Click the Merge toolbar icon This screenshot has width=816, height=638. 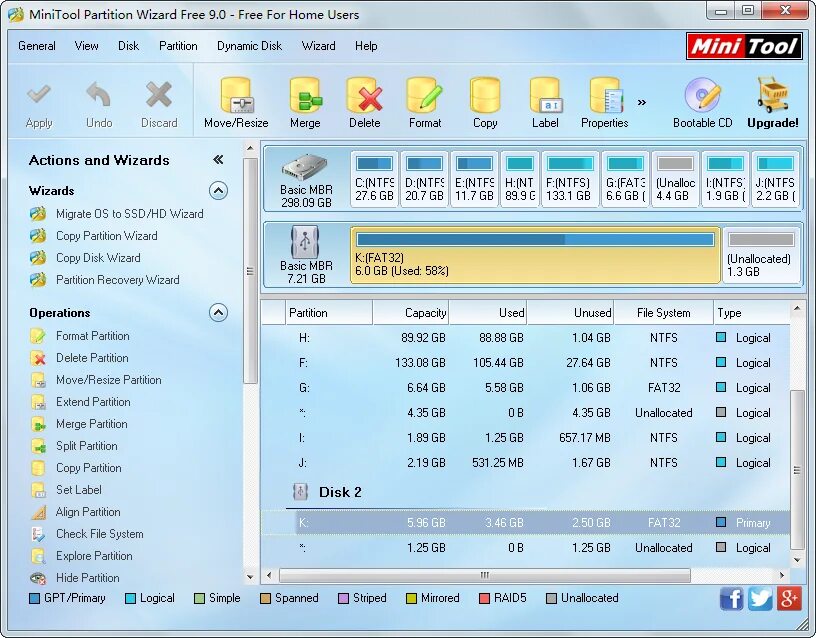pos(305,95)
